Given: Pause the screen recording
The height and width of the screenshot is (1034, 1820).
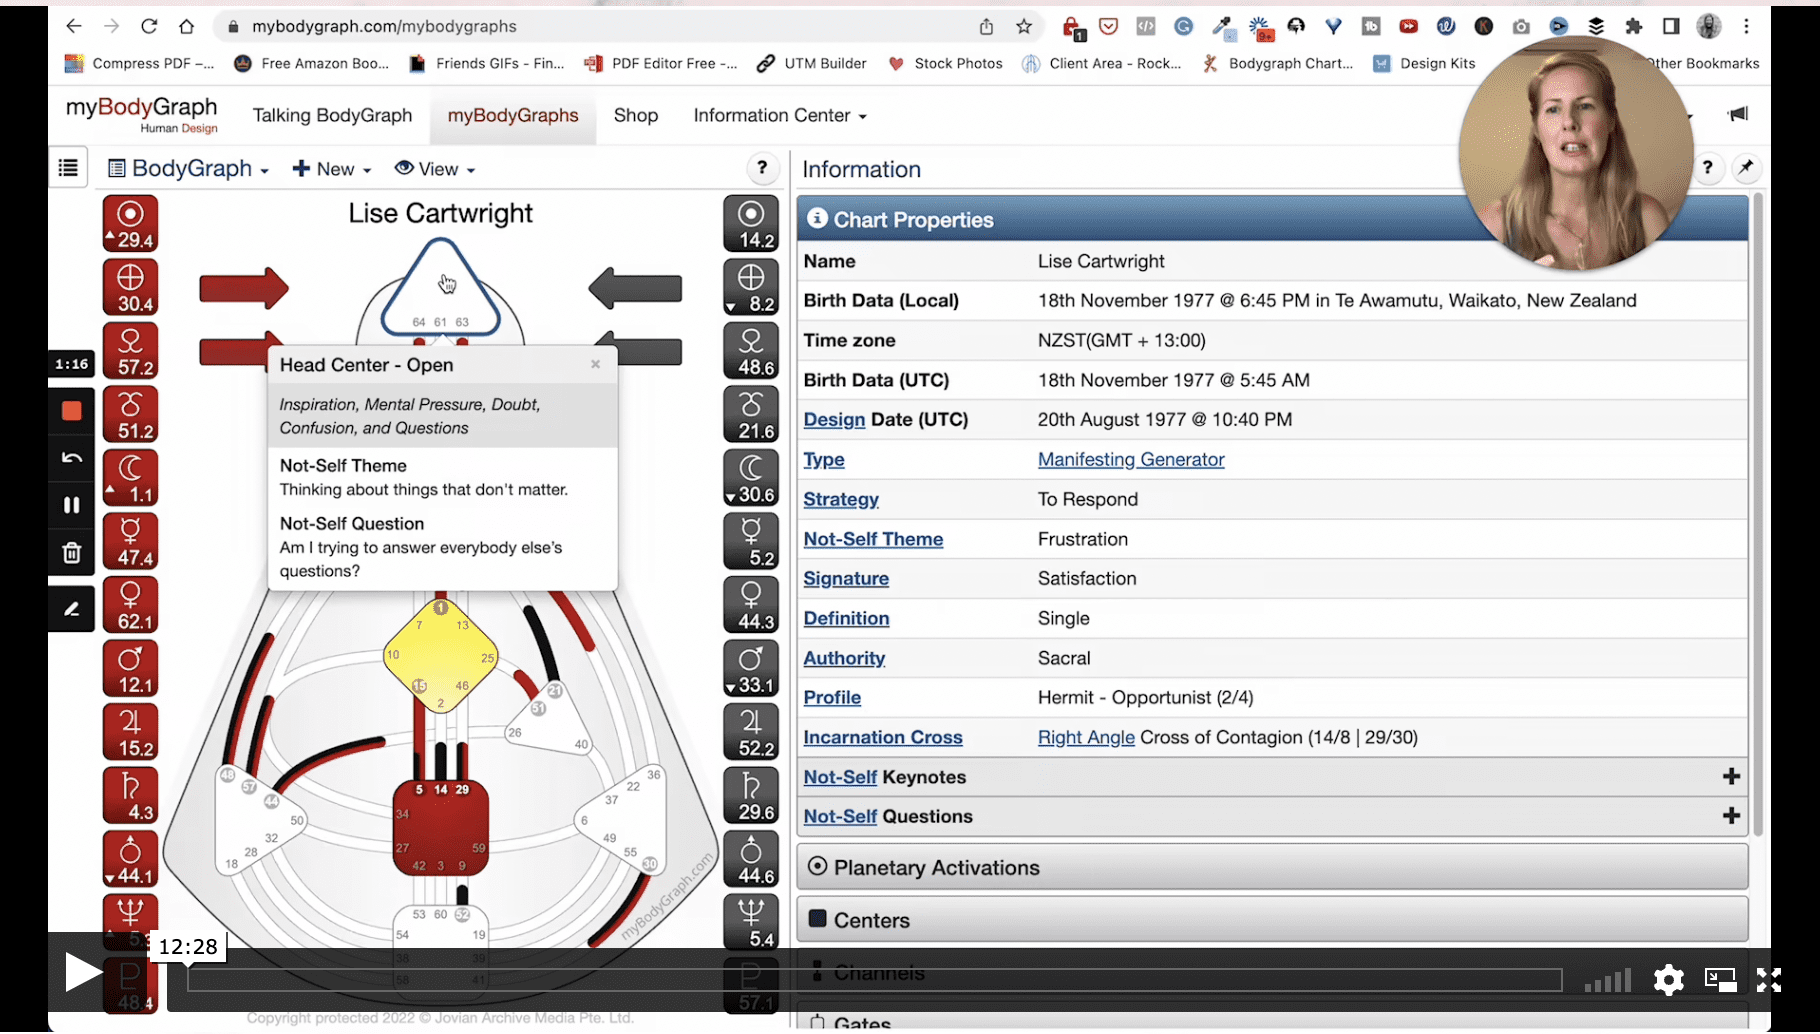Looking at the screenshot, I should [72, 505].
